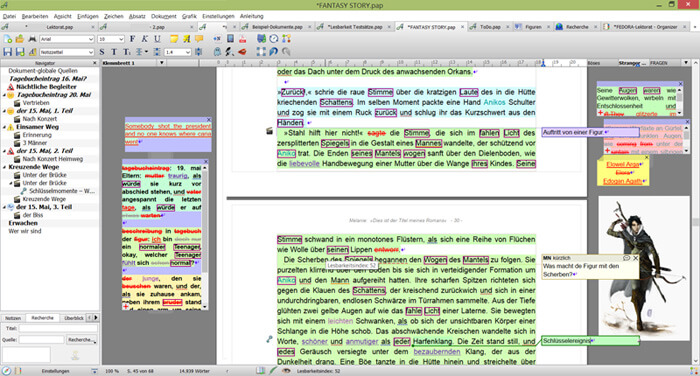Print with the printer toolbar icon
Viewport: 700px width, 376px height.
(32, 39)
